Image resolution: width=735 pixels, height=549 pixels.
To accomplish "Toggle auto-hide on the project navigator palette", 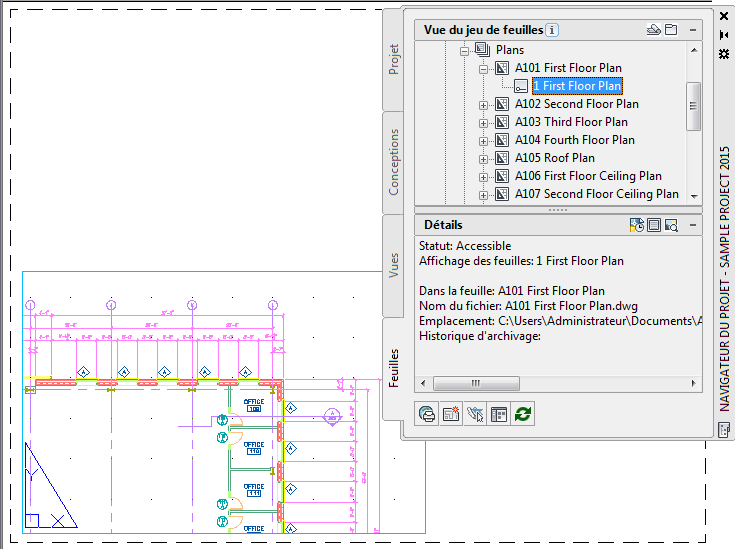I will pos(724,35).
